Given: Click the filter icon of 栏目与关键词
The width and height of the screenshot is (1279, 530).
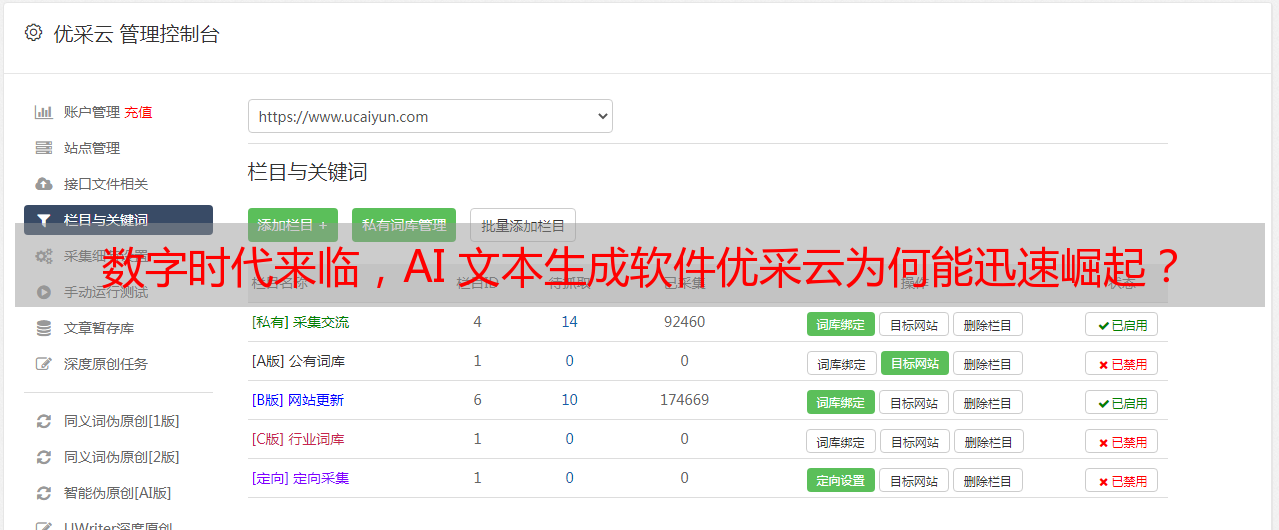Looking at the screenshot, I should coord(43,220).
